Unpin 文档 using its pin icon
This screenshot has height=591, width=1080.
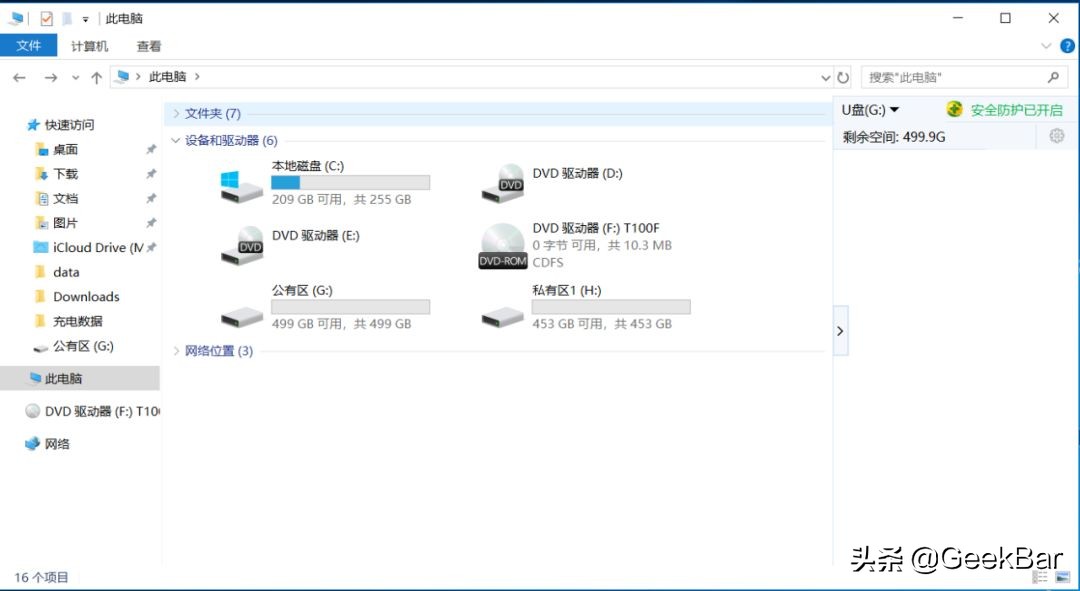tap(151, 199)
